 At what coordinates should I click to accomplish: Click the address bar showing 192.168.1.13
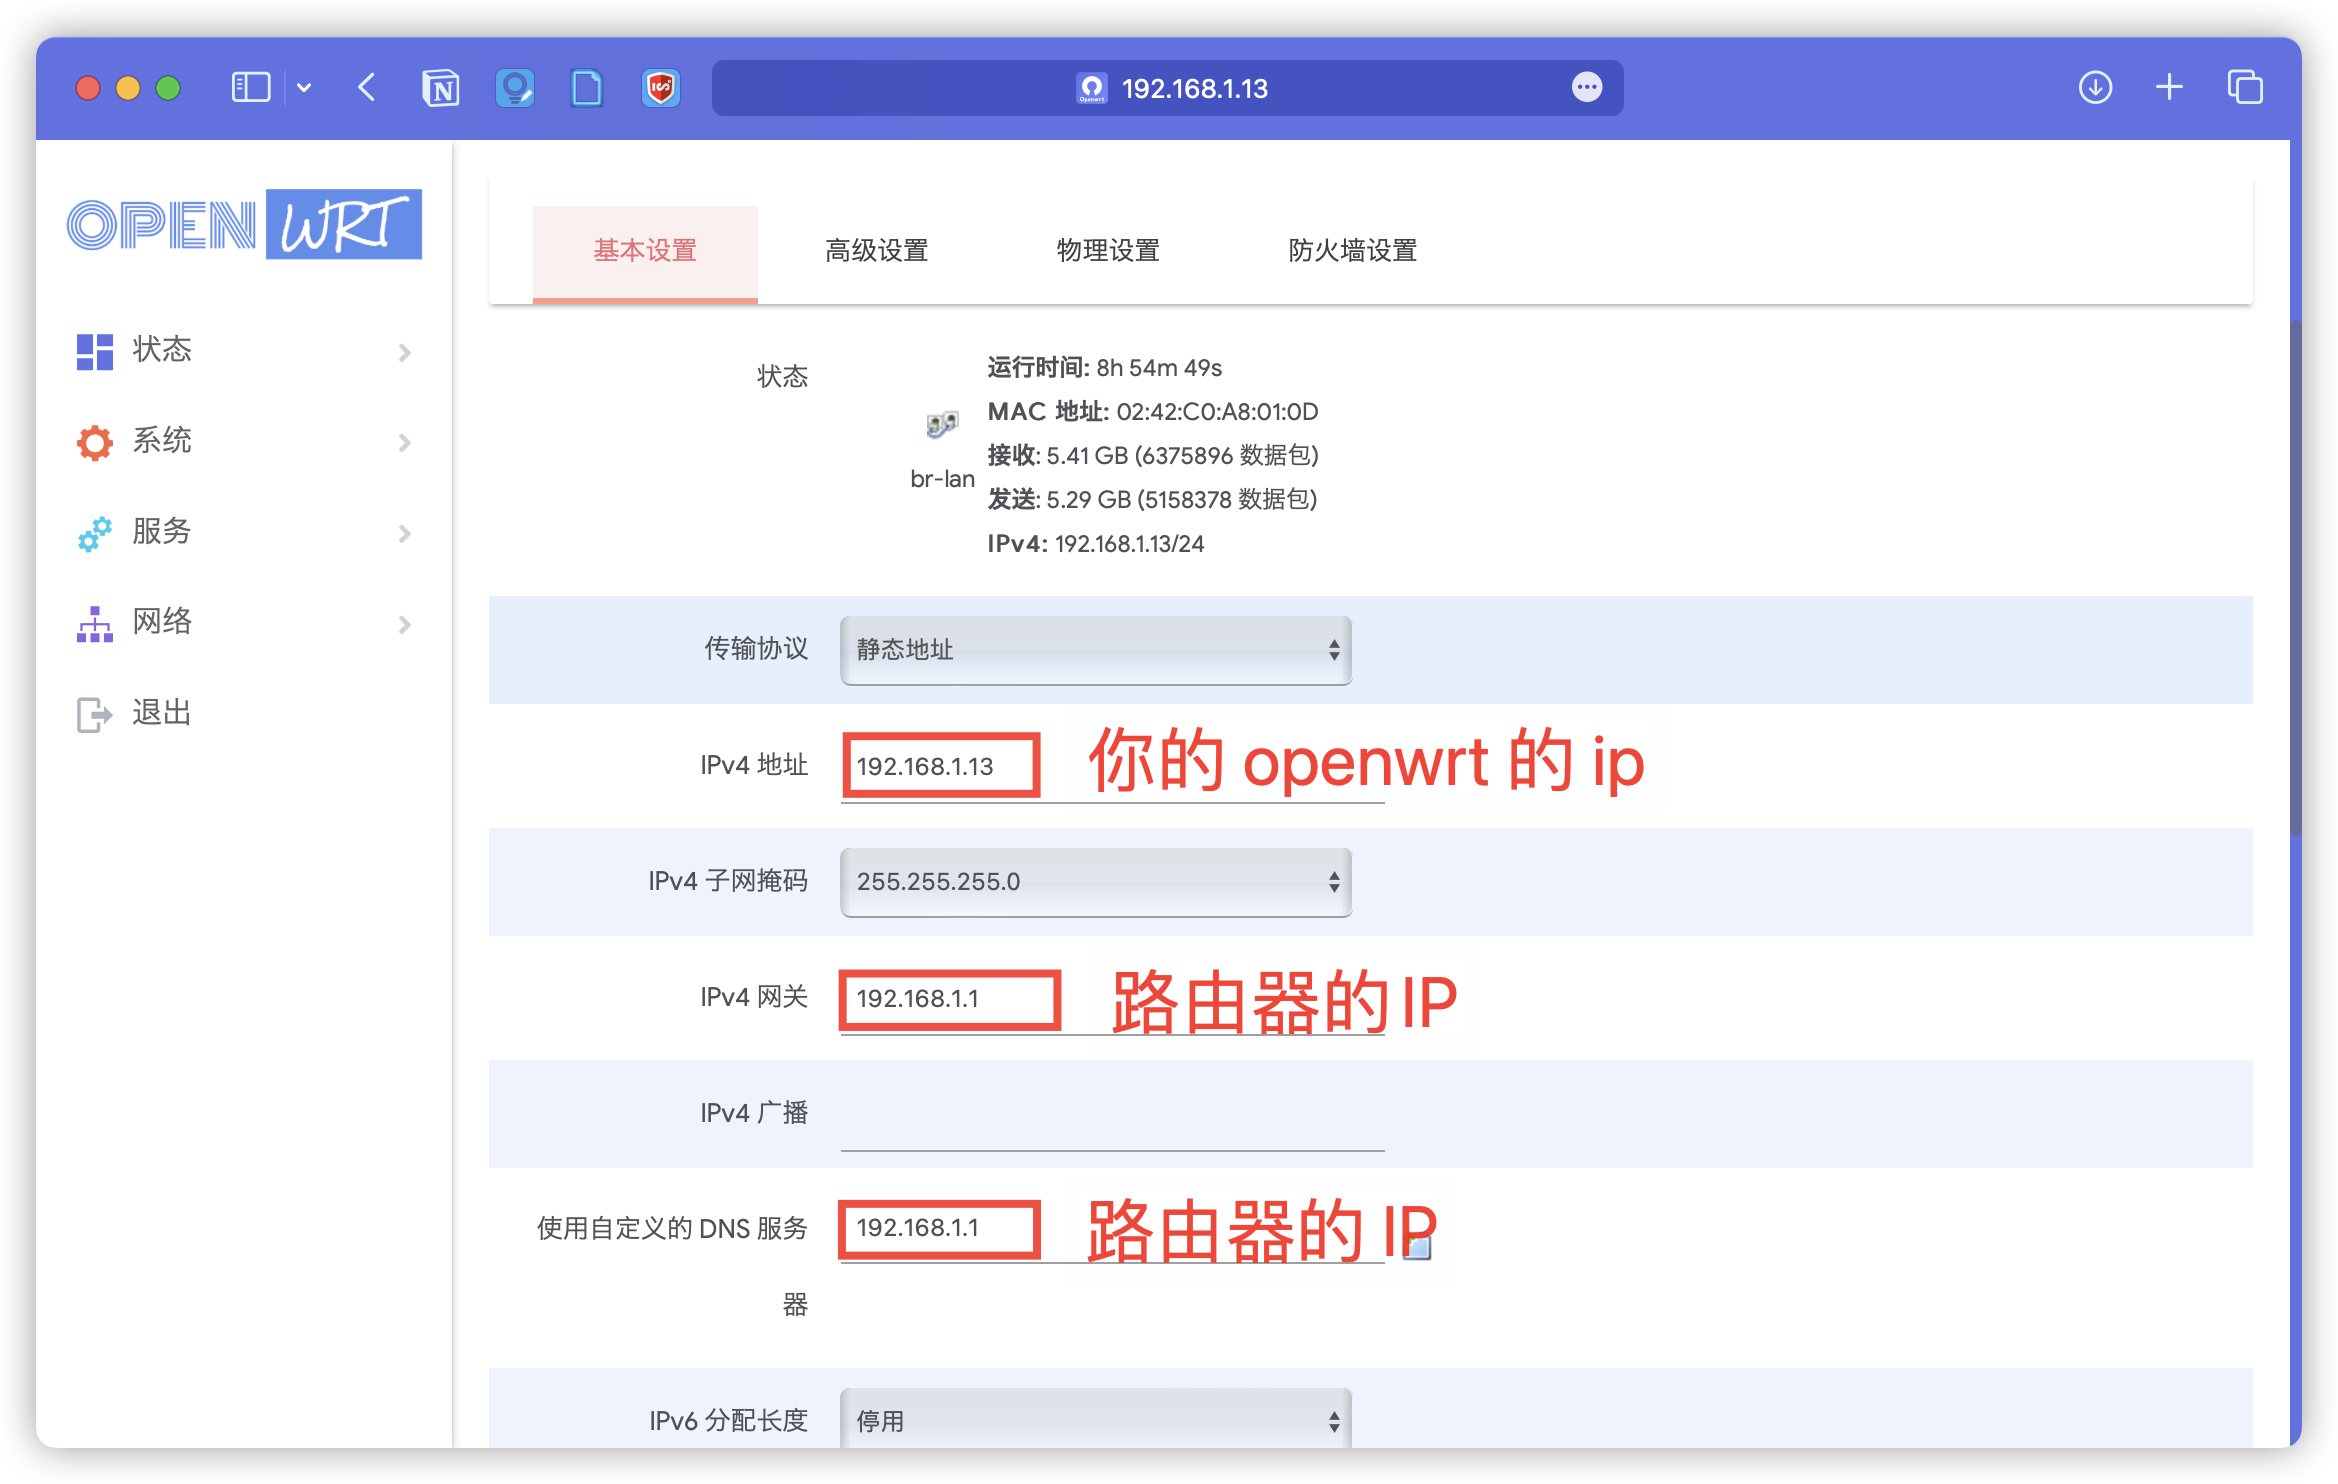pyautogui.click(x=1167, y=88)
